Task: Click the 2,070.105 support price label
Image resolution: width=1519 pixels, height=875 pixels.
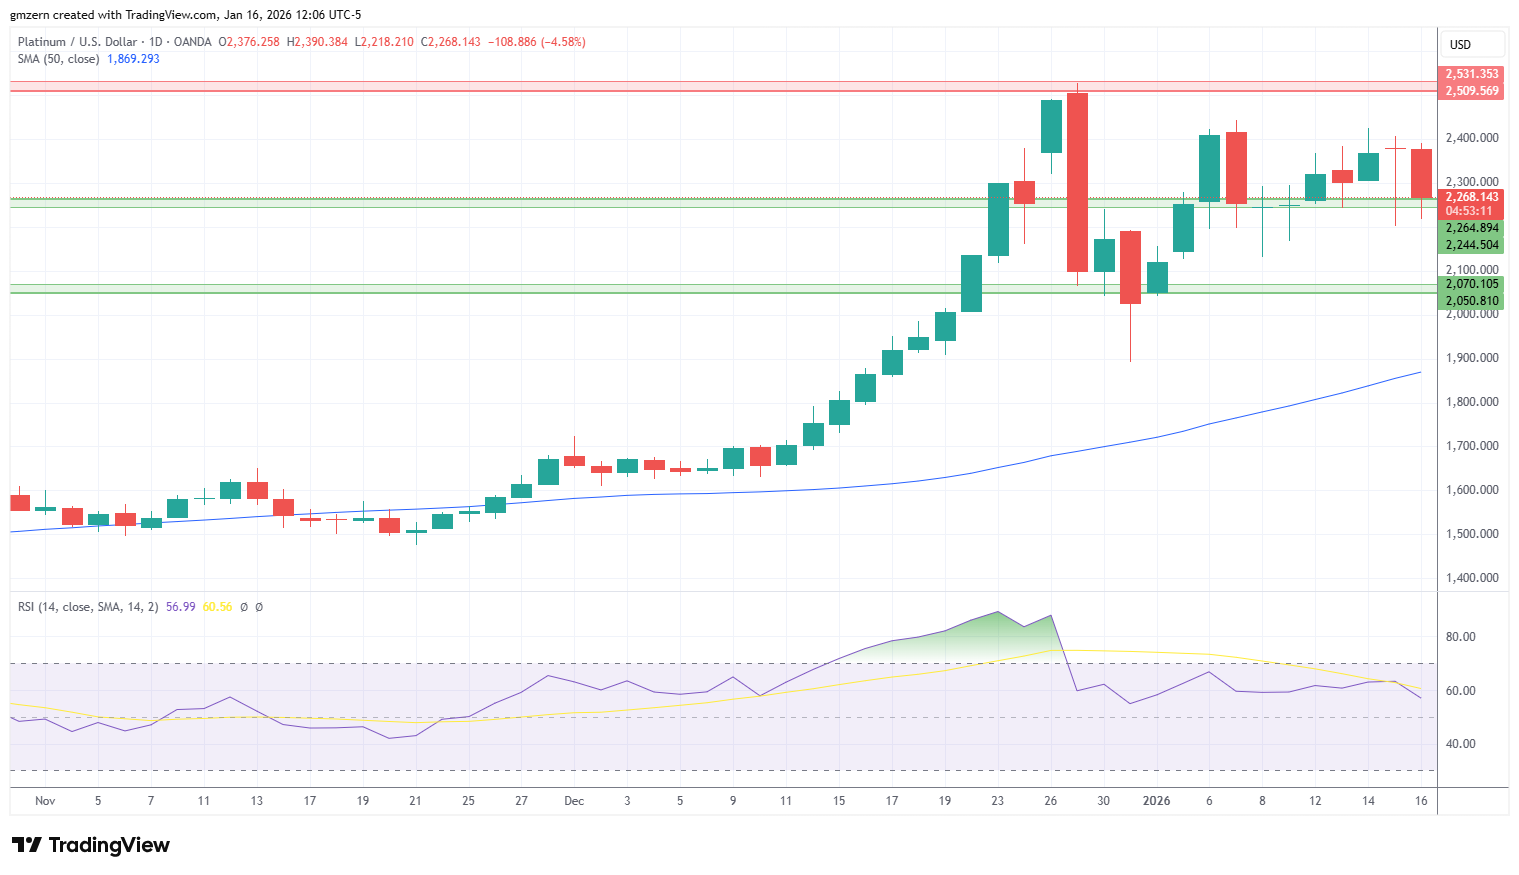Action: pos(1472,284)
